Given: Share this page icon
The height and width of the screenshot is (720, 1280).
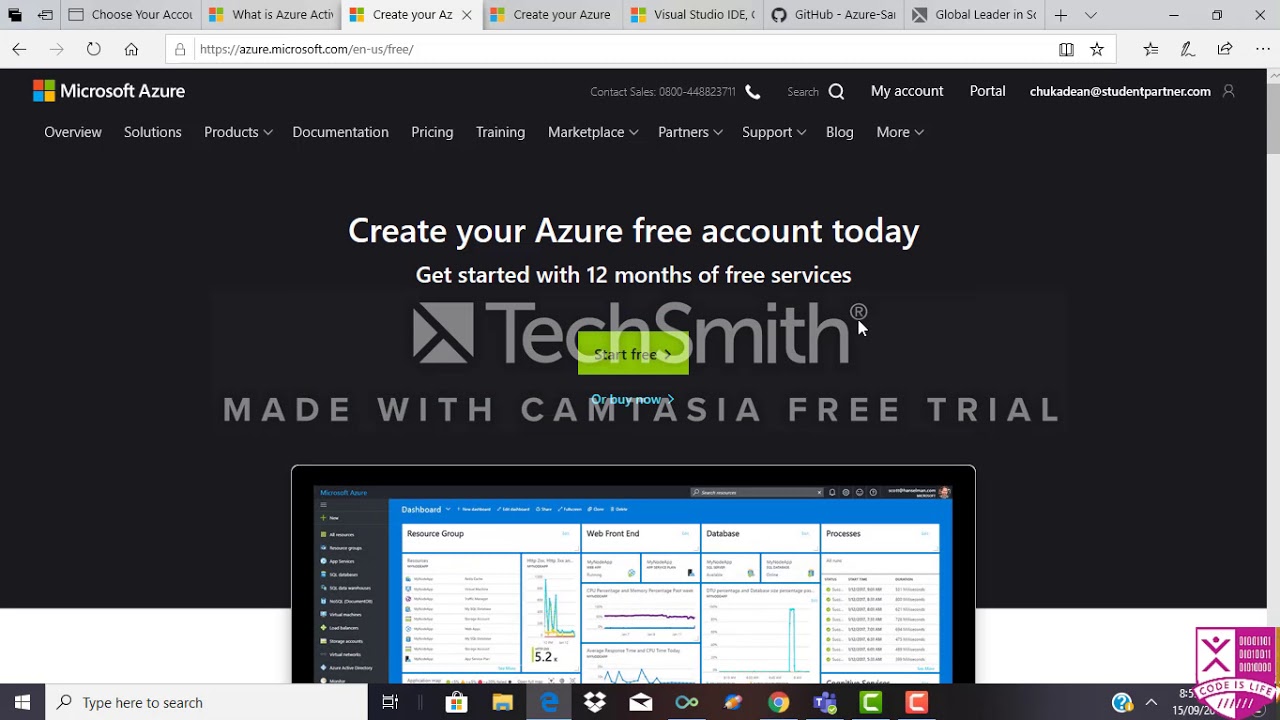Looking at the screenshot, I should [1225, 49].
